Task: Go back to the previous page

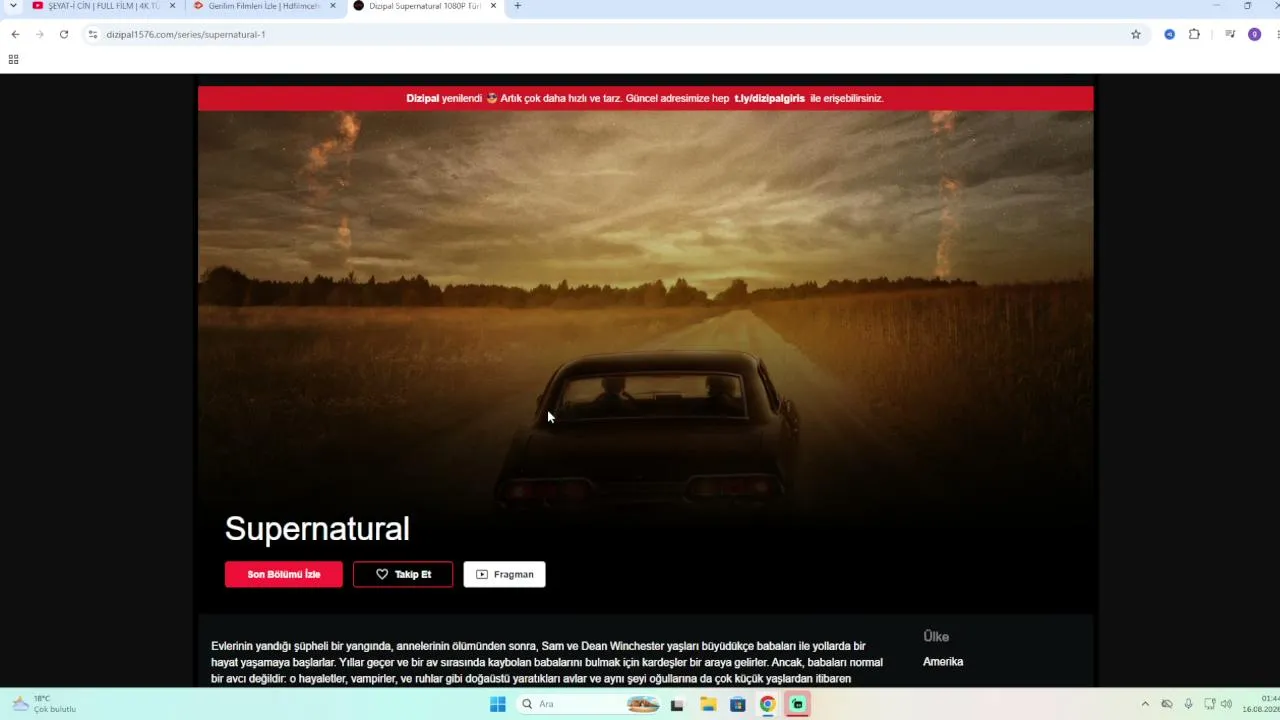Action: click(x=15, y=34)
